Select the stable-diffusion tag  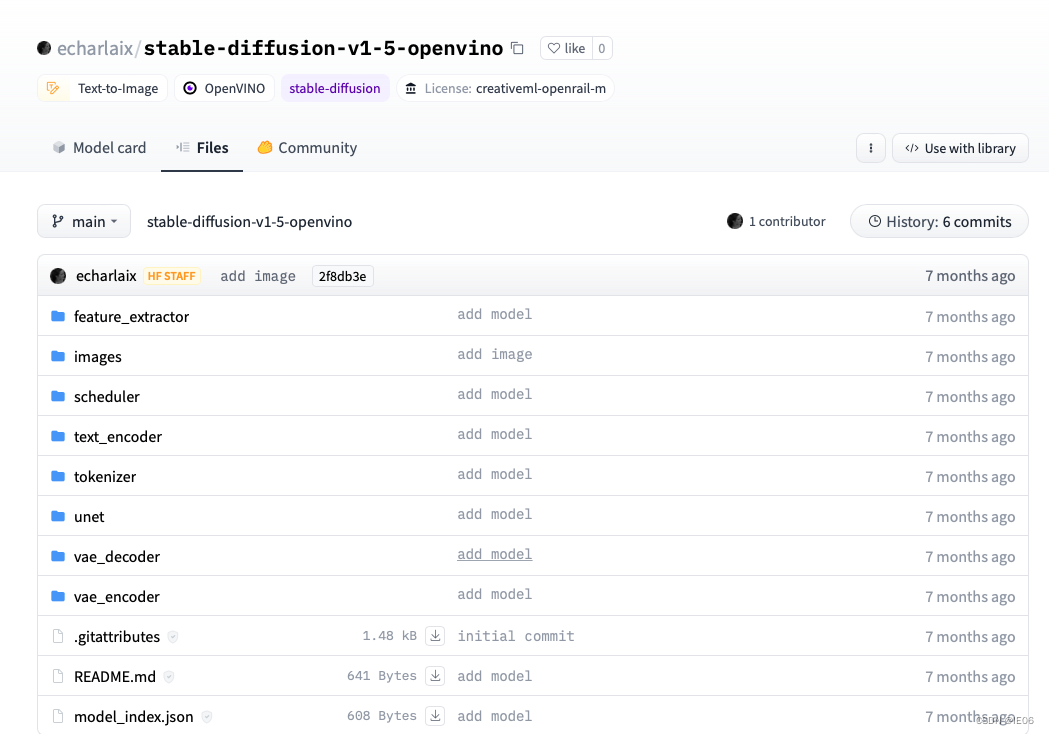335,88
